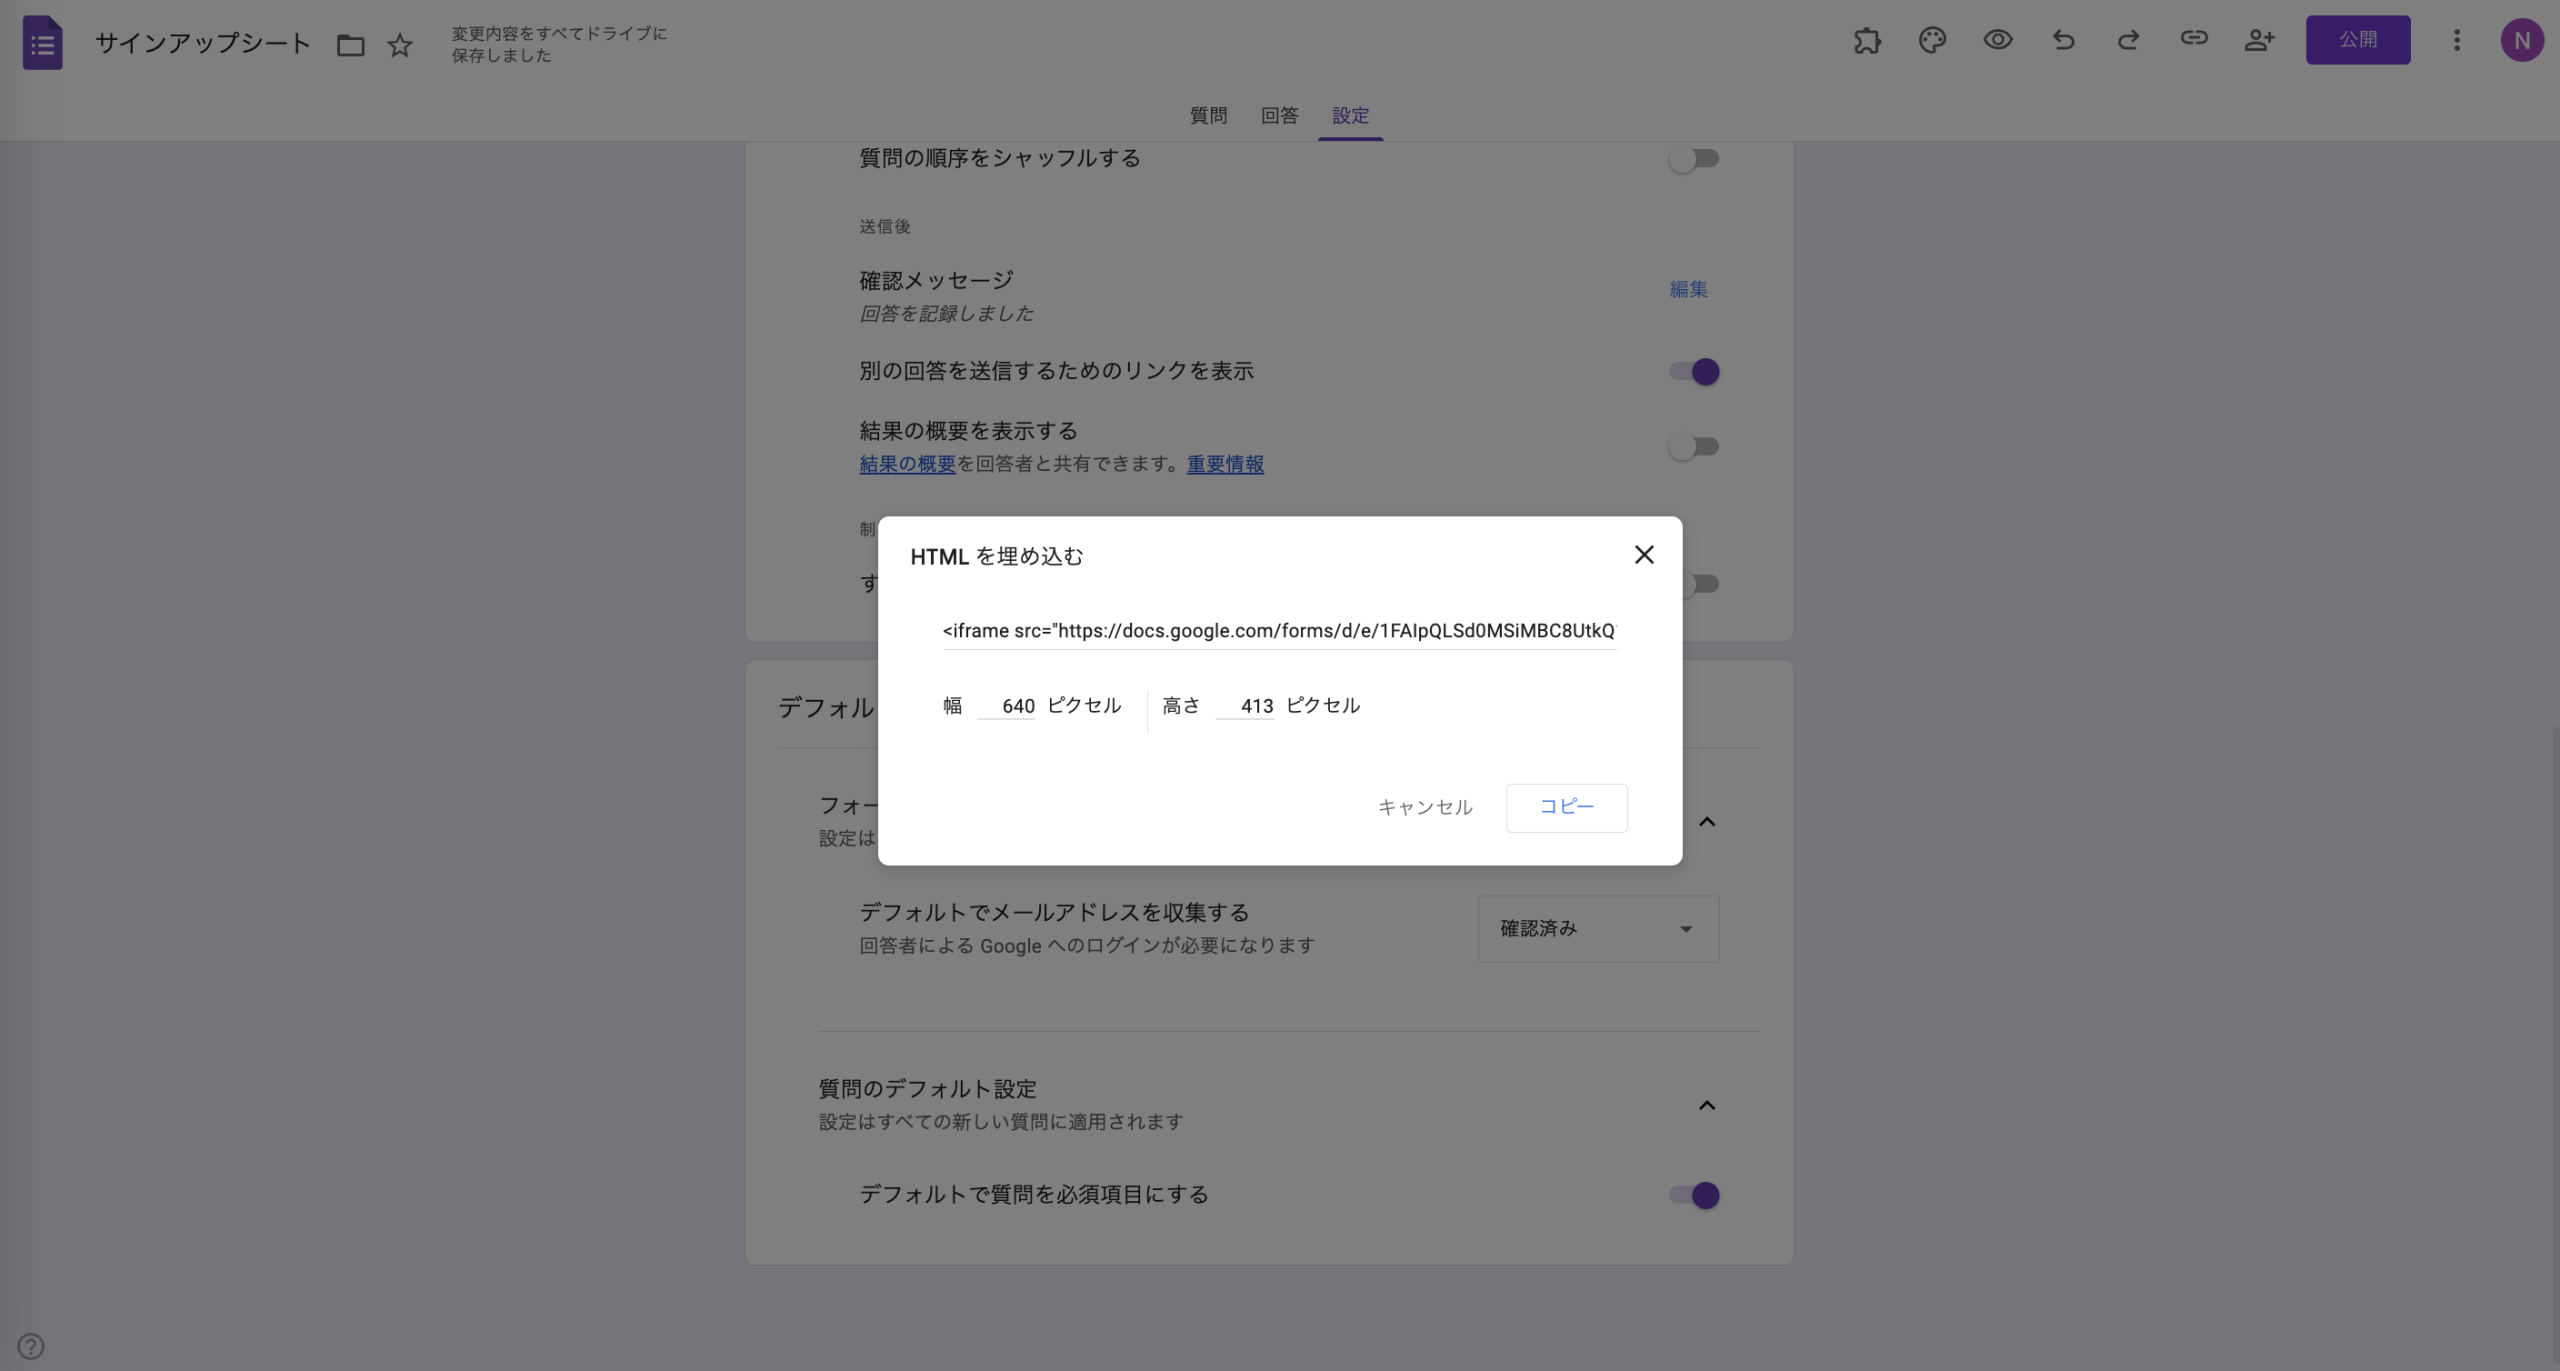Open the theme customization palette
Image resolution: width=2560 pixels, height=1371 pixels.
coord(1932,40)
